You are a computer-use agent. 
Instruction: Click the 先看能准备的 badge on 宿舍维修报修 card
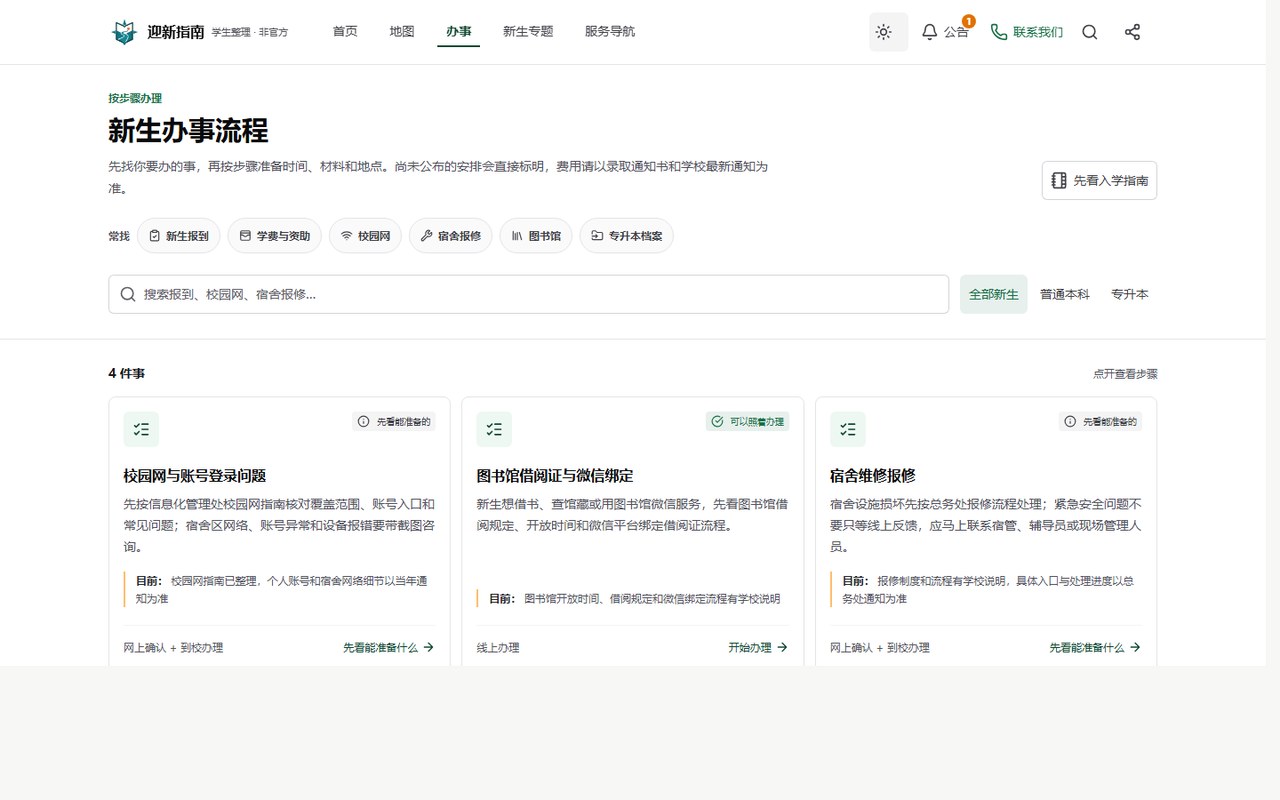click(1100, 422)
